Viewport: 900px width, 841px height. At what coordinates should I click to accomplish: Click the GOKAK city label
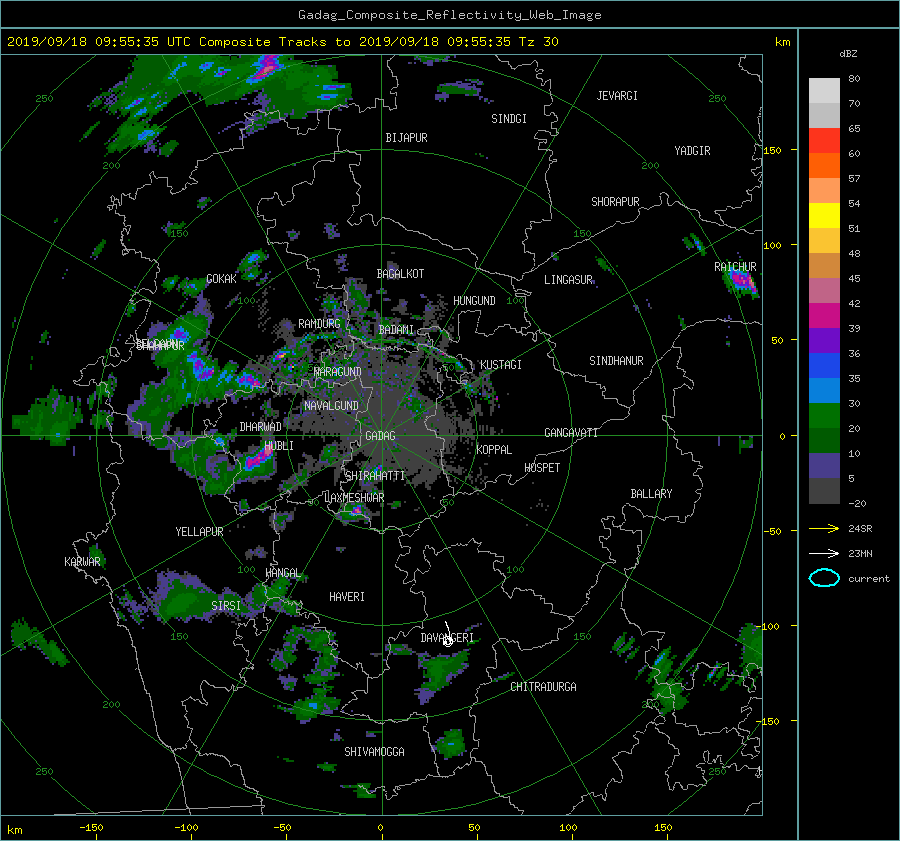pyautogui.click(x=221, y=279)
